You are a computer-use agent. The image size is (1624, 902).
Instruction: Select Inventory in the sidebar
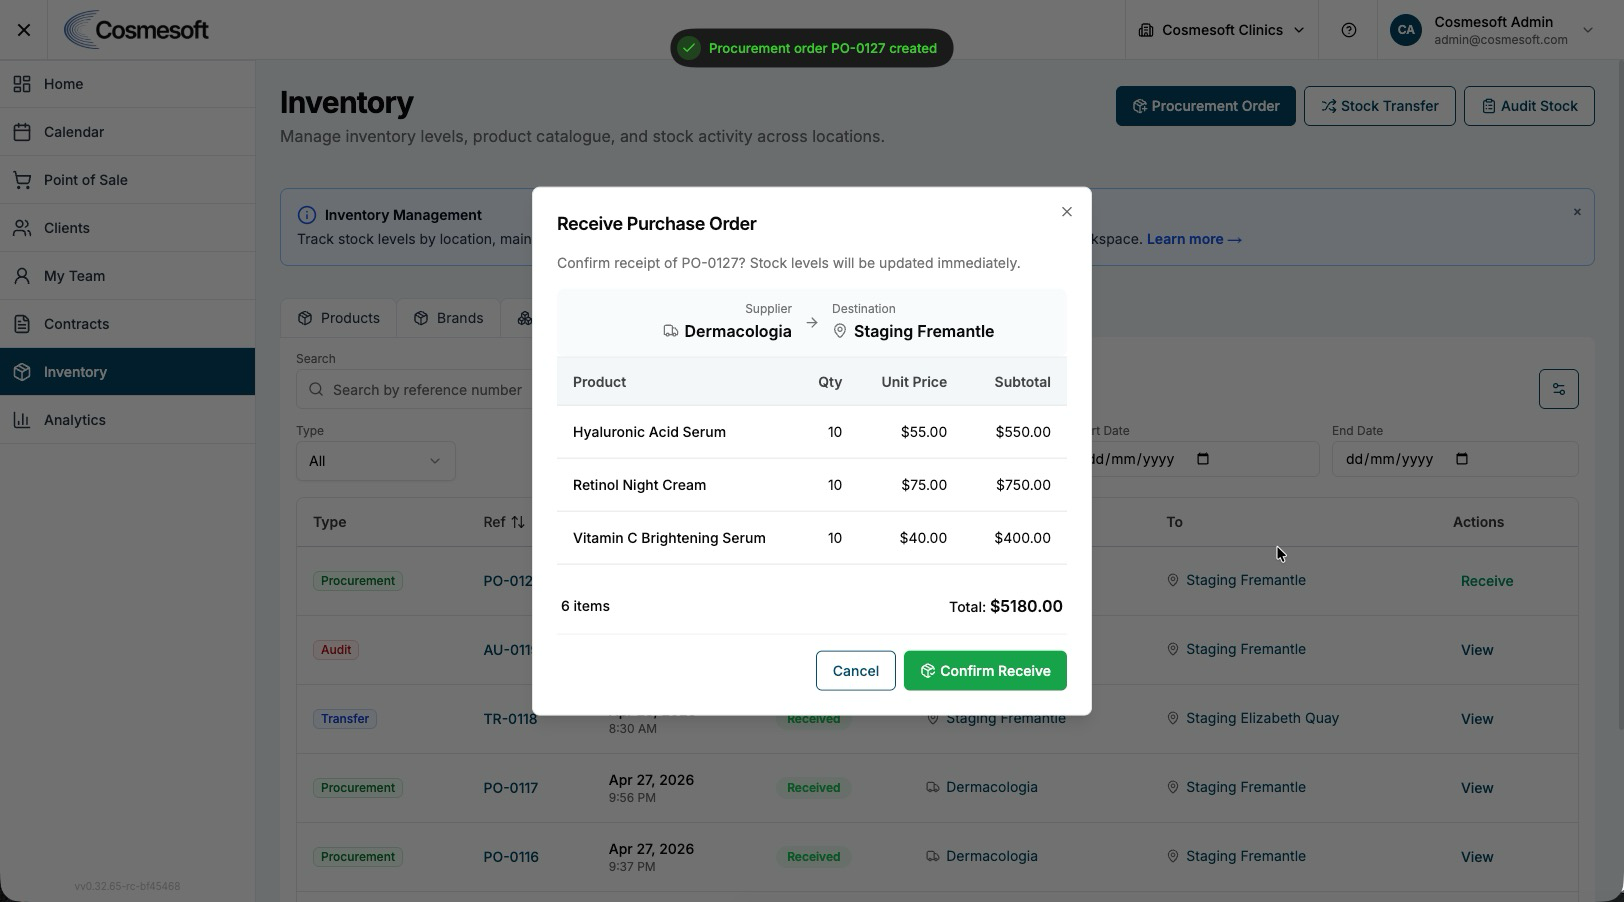127,372
